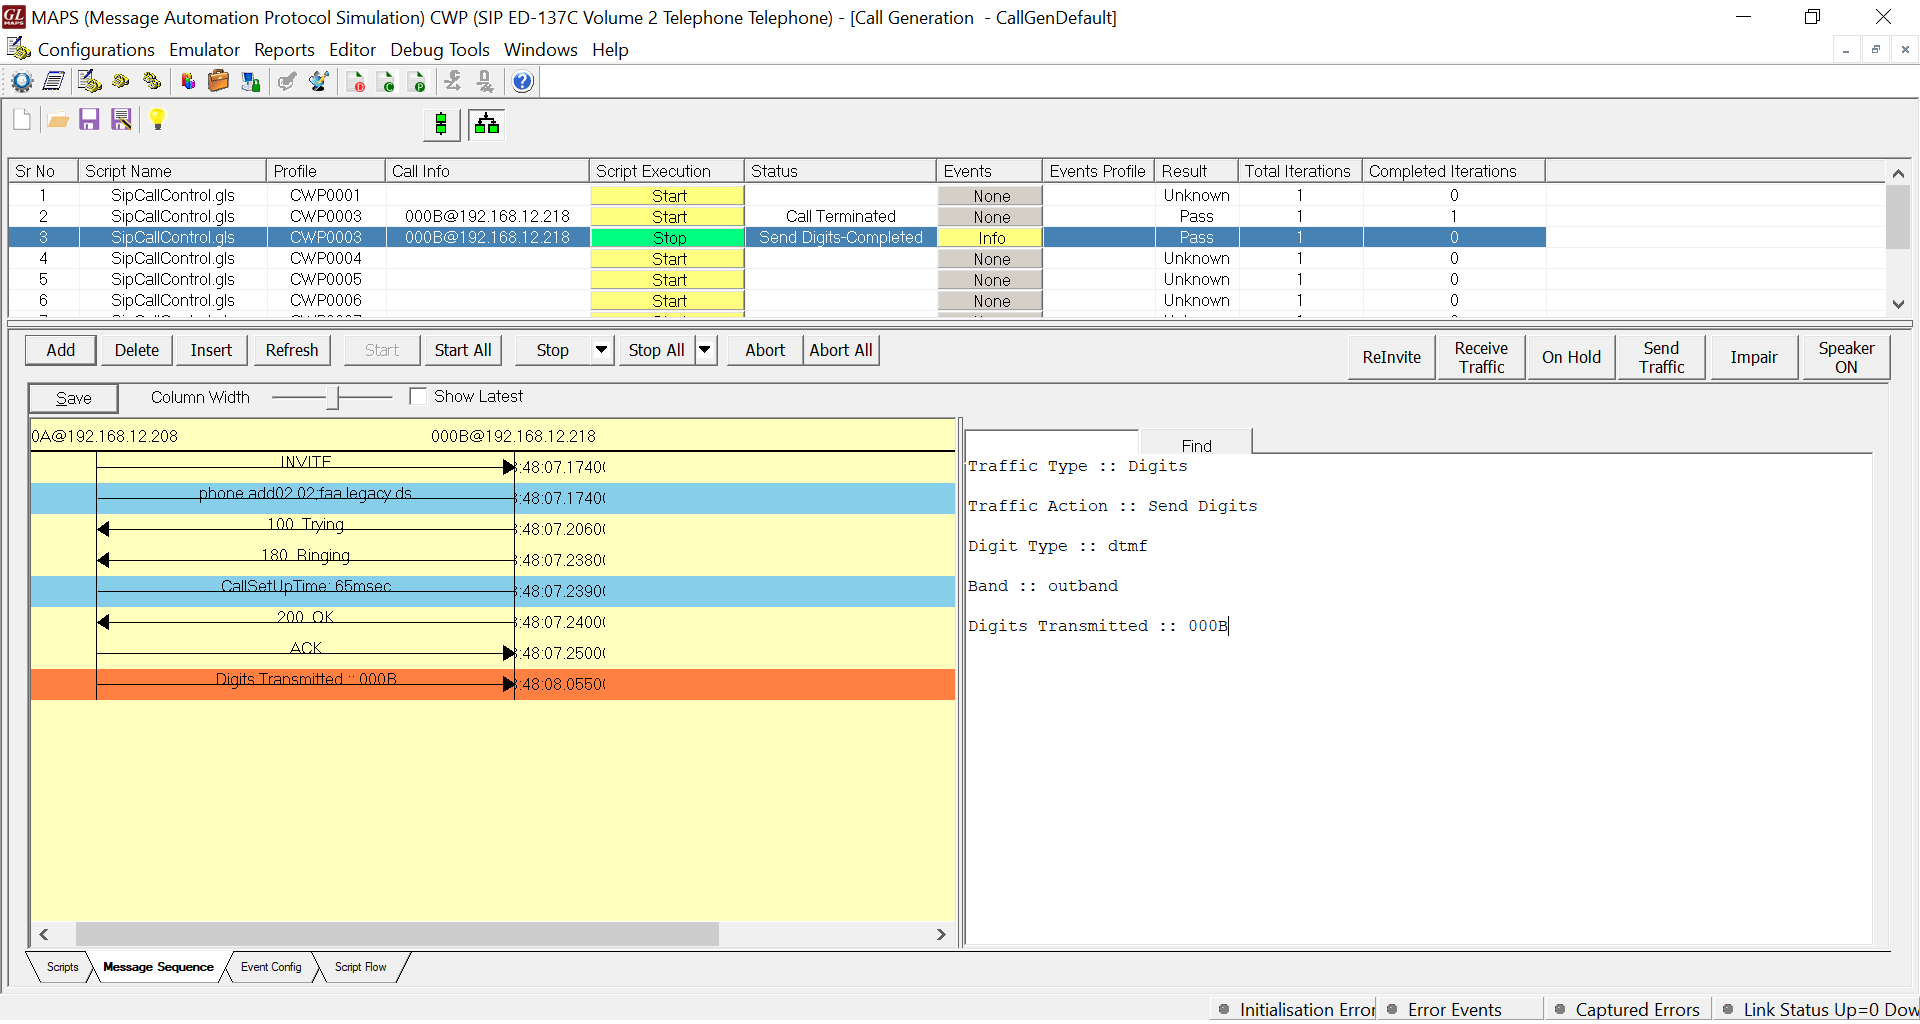Click the message sequence horizontal scrollbar thumb
The height and width of the screenshot is (1024, 1920).
click(x=397, y=934)
